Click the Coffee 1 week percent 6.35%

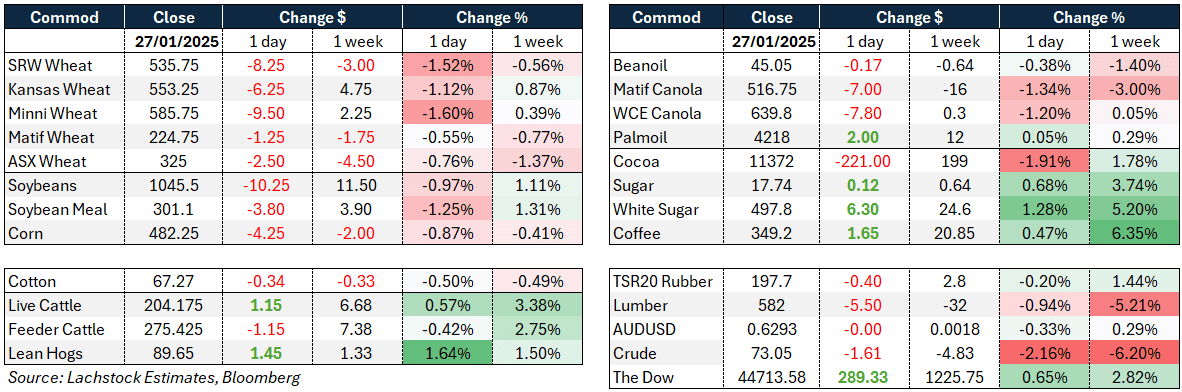1129,234
